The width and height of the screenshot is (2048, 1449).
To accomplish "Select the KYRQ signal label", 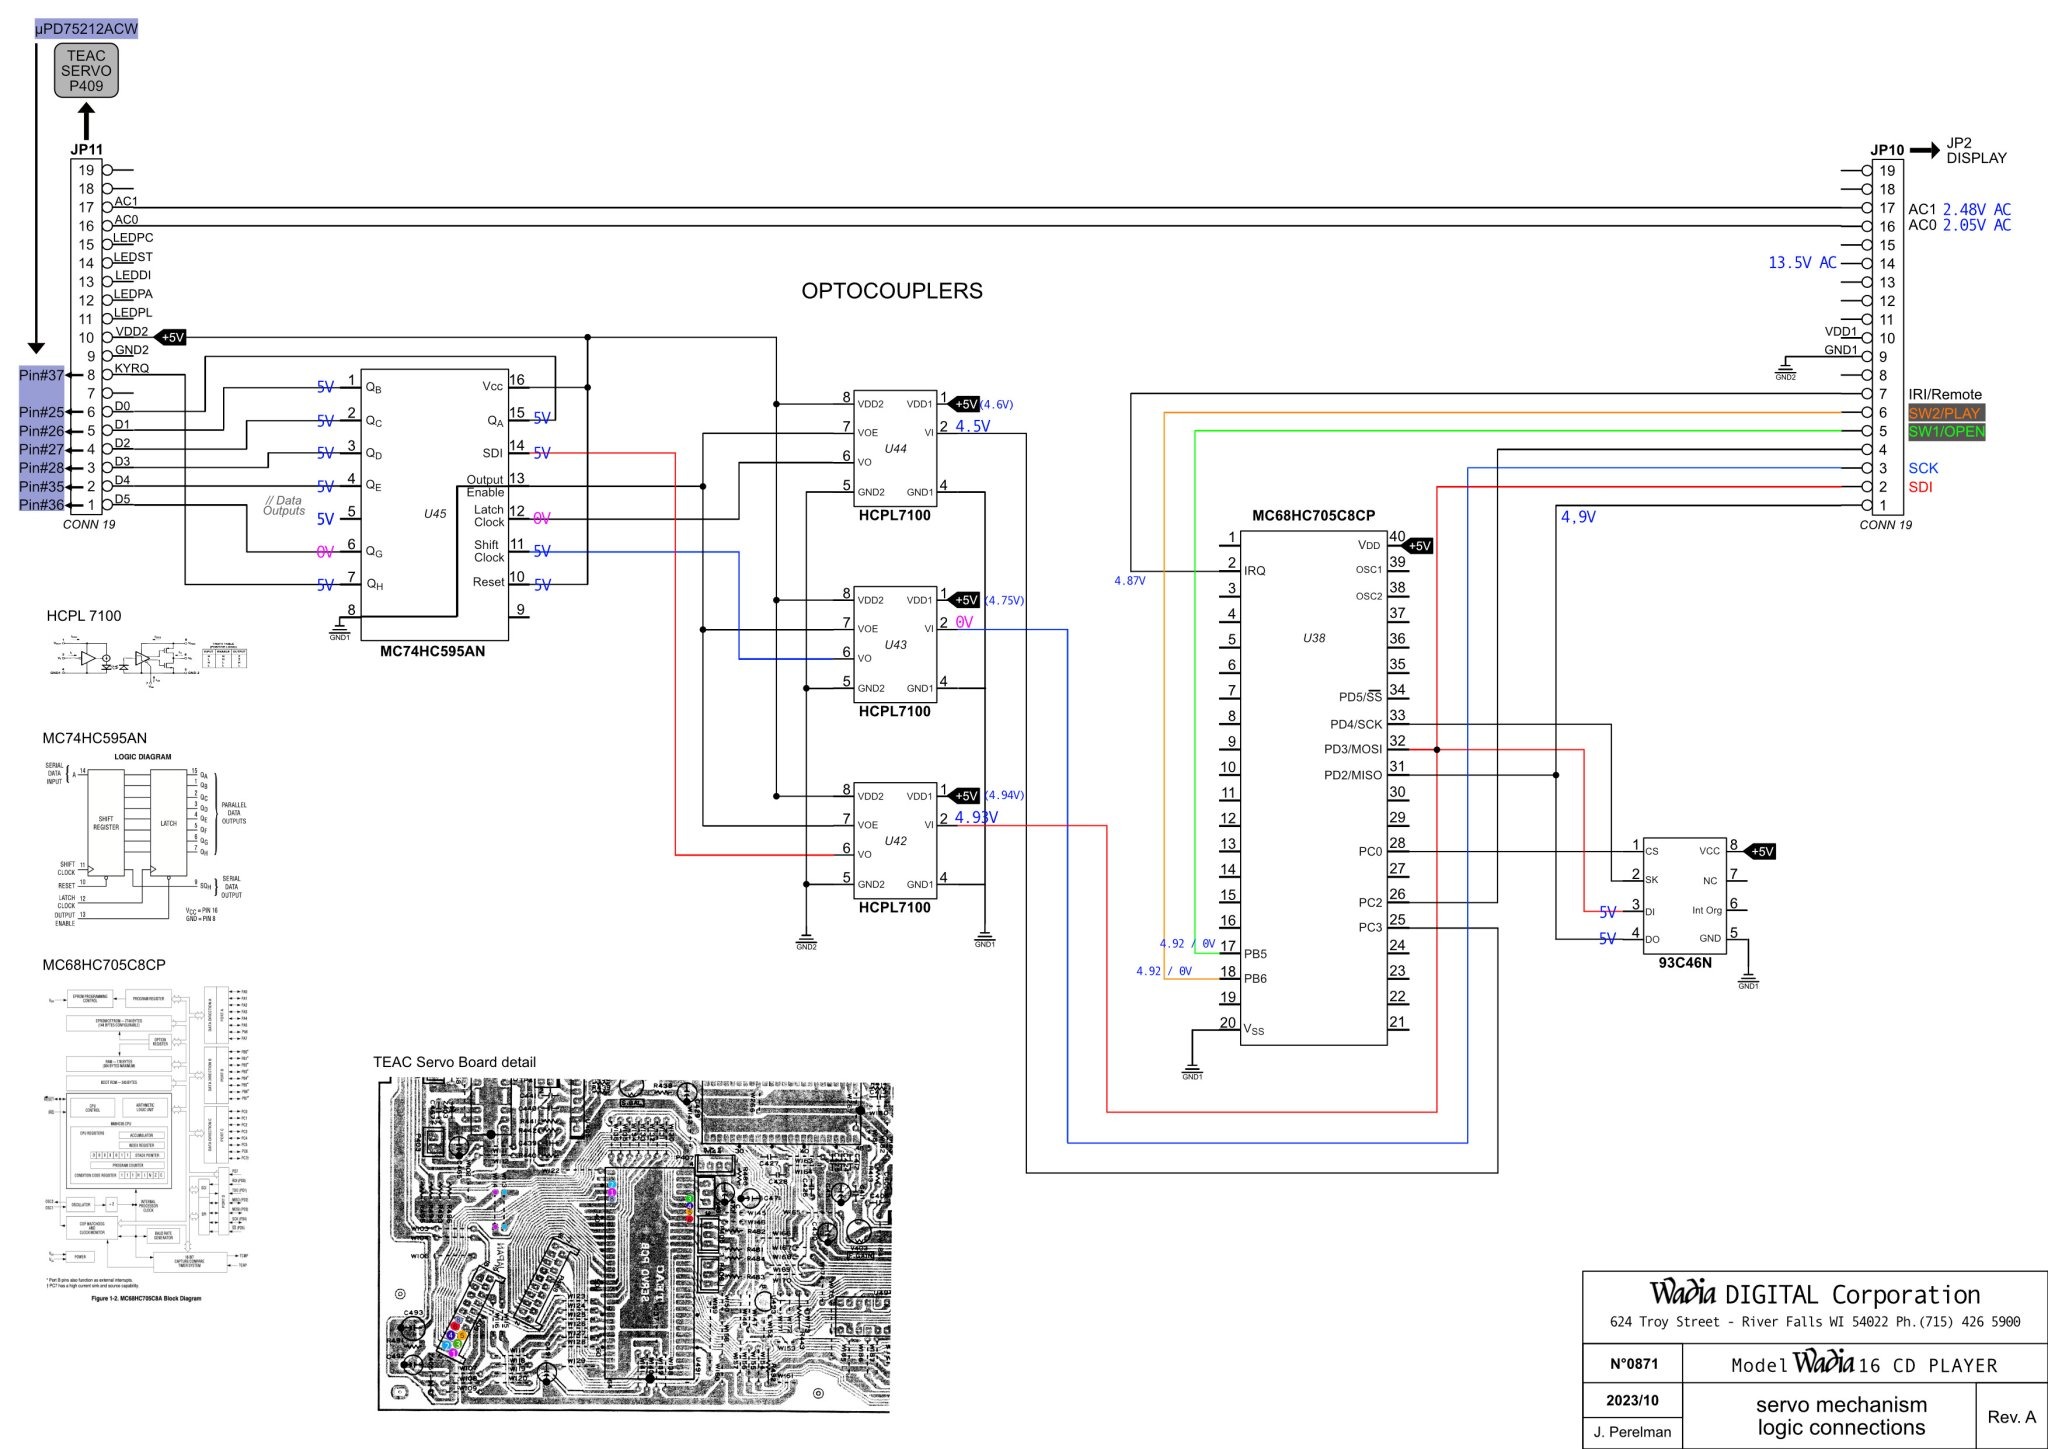I will coord(132,368).
